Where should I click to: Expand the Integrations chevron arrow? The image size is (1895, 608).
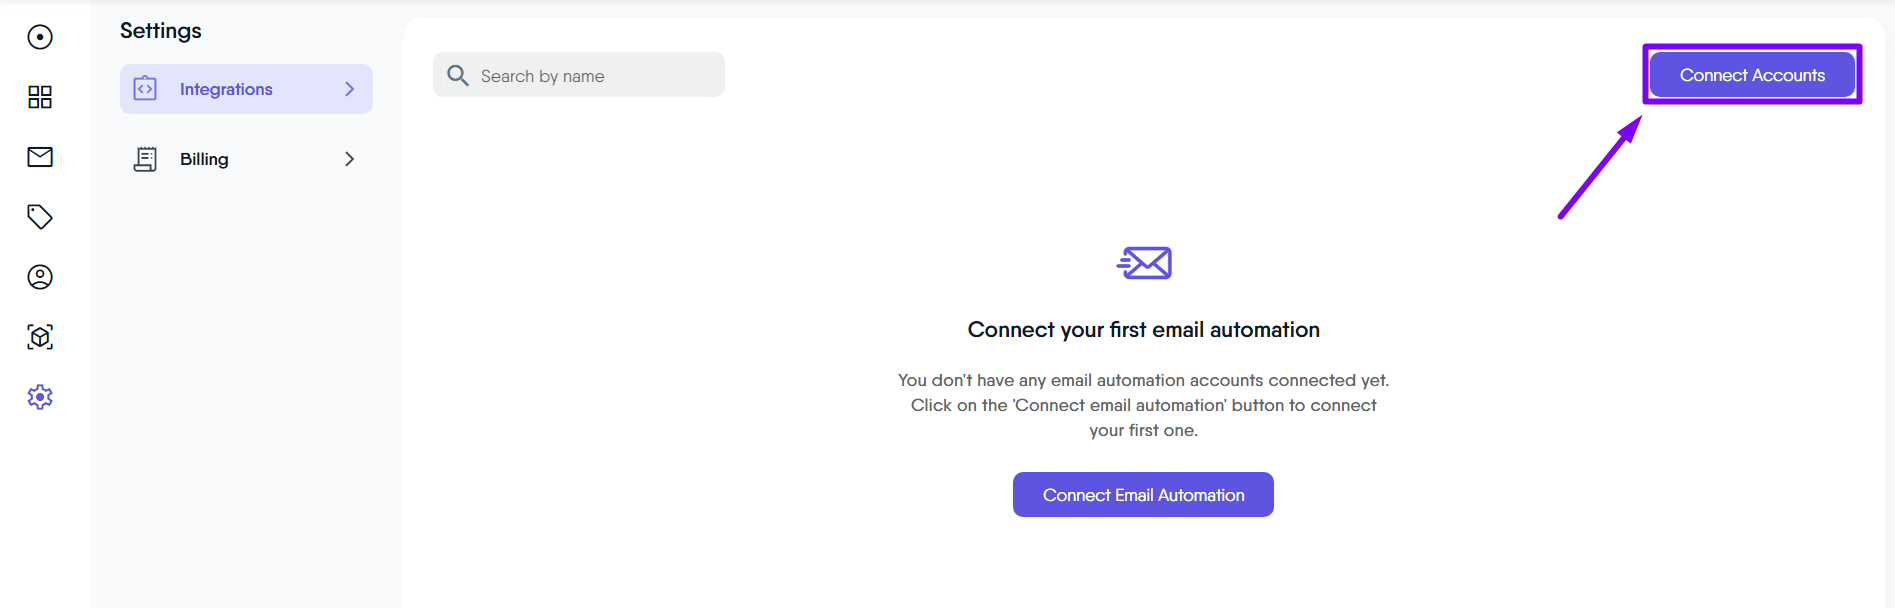(x=349, y=89)
